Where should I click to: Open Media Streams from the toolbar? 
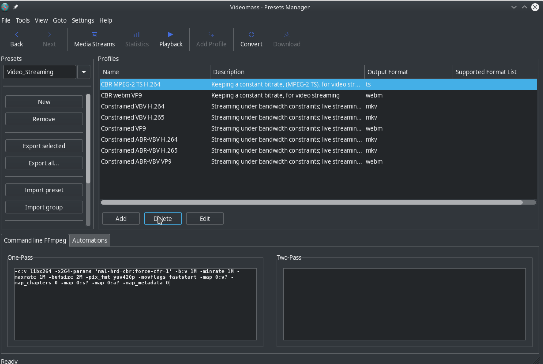(x=94, y=39)
